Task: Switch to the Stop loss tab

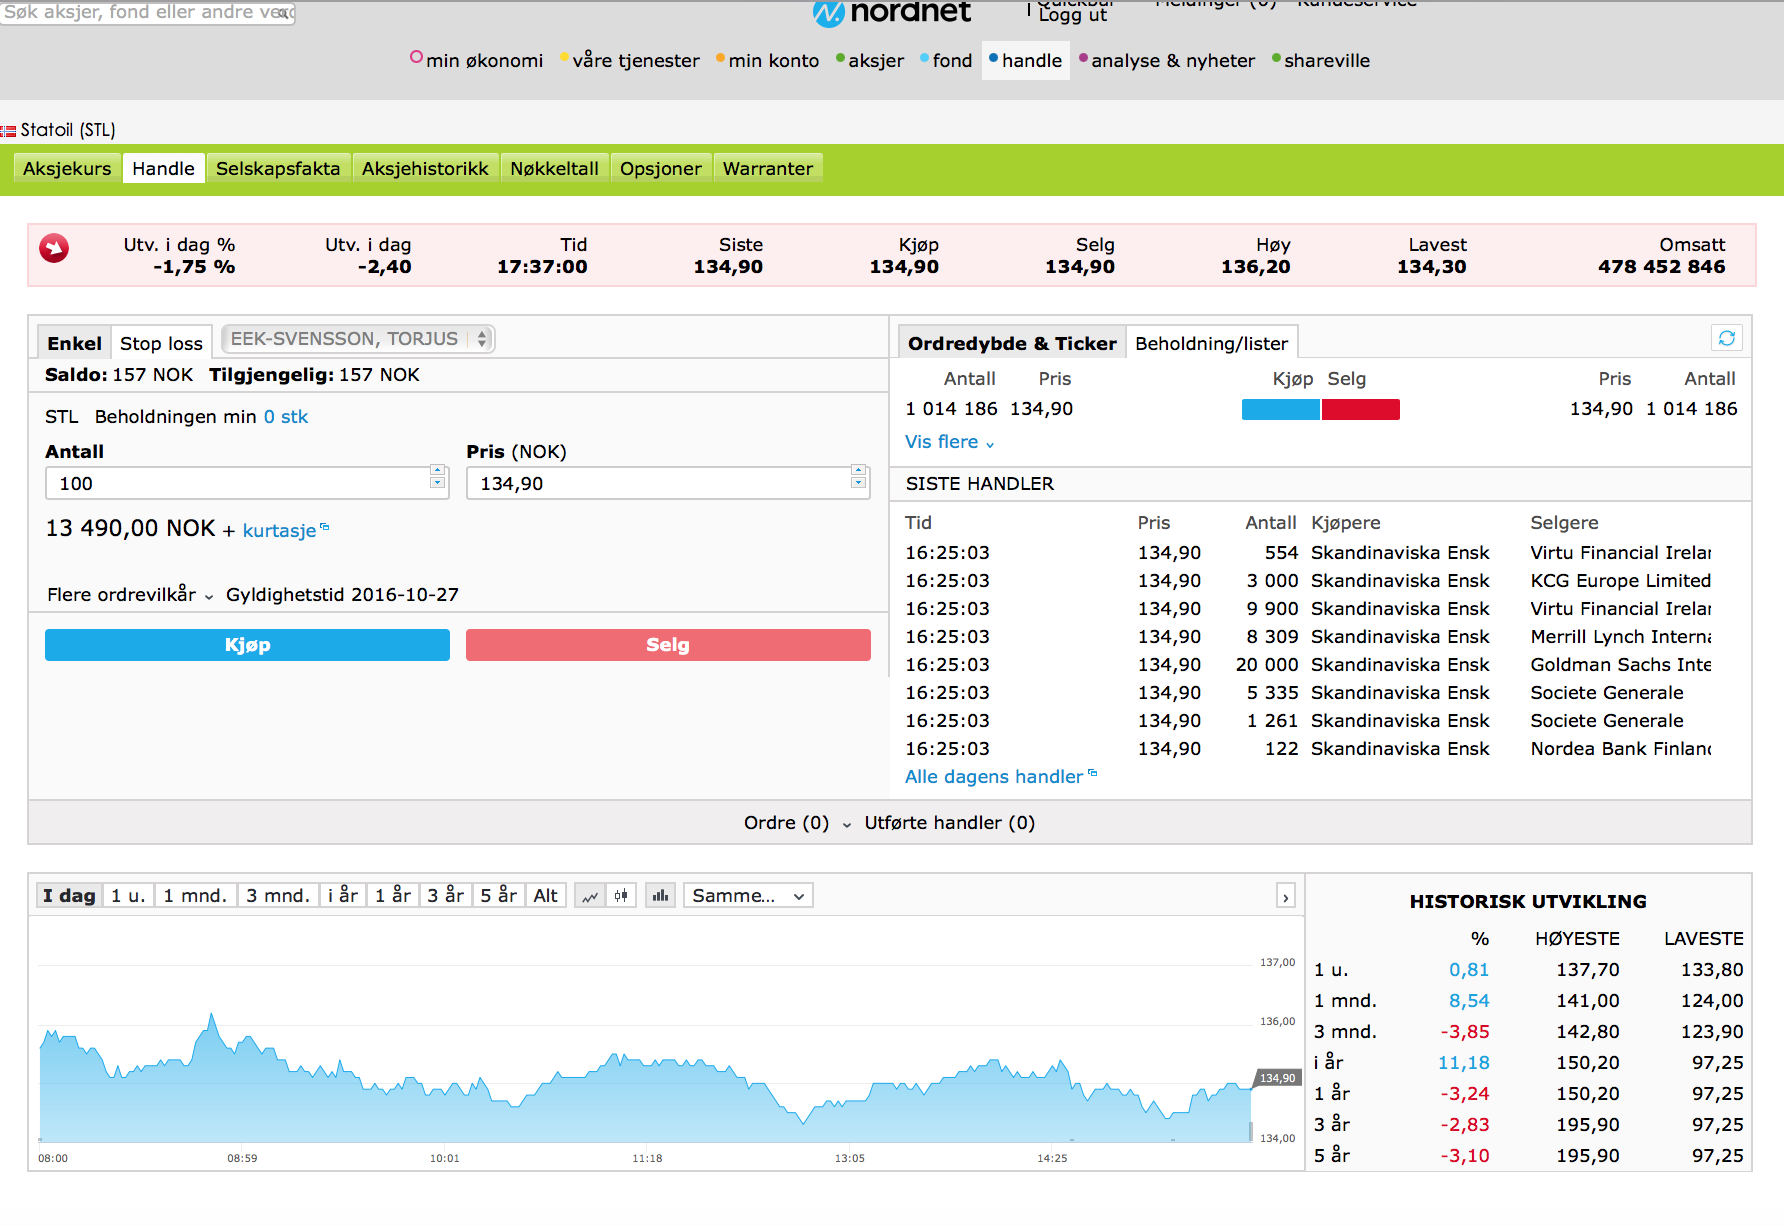Action: click(x=161, y=343)
